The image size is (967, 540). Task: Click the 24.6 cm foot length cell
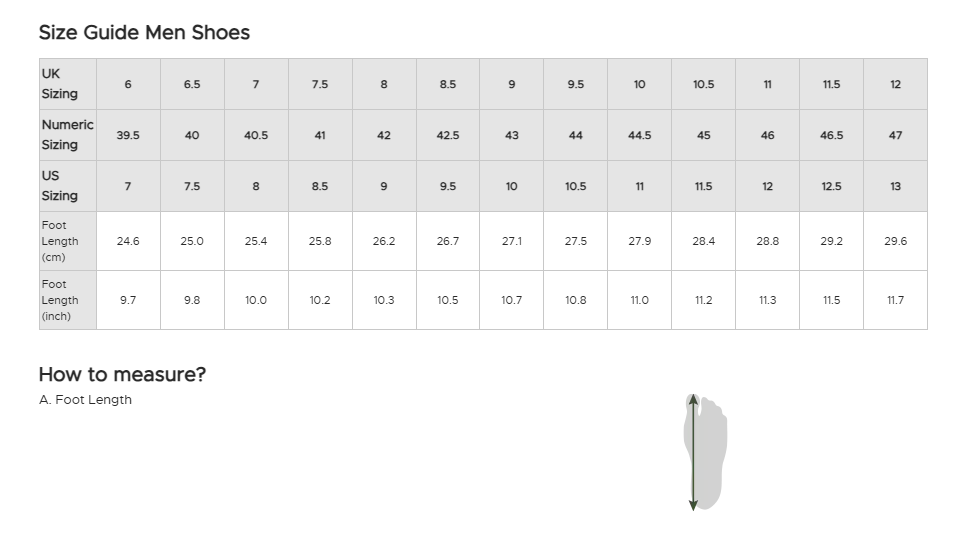[128, 241]
